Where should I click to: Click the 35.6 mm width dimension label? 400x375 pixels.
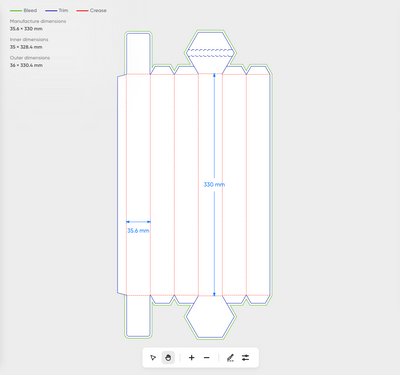138,230
